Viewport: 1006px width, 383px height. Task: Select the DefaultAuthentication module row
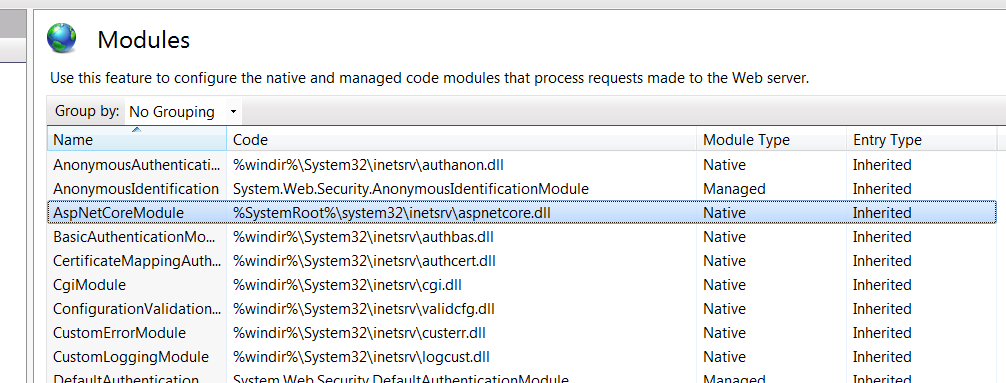(522, 377)
